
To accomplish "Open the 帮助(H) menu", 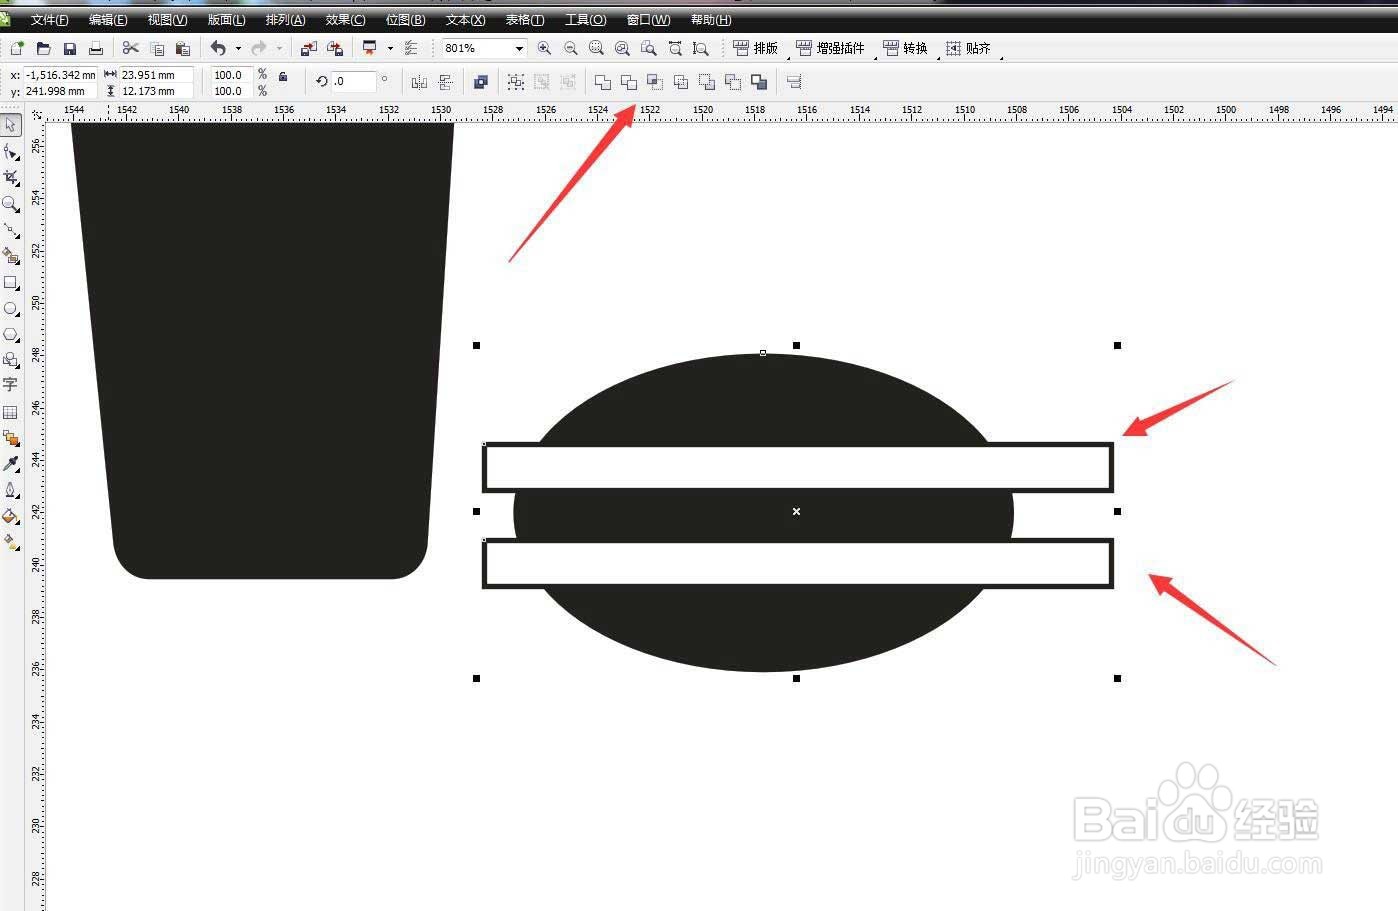I will click(x=710, y=20).
